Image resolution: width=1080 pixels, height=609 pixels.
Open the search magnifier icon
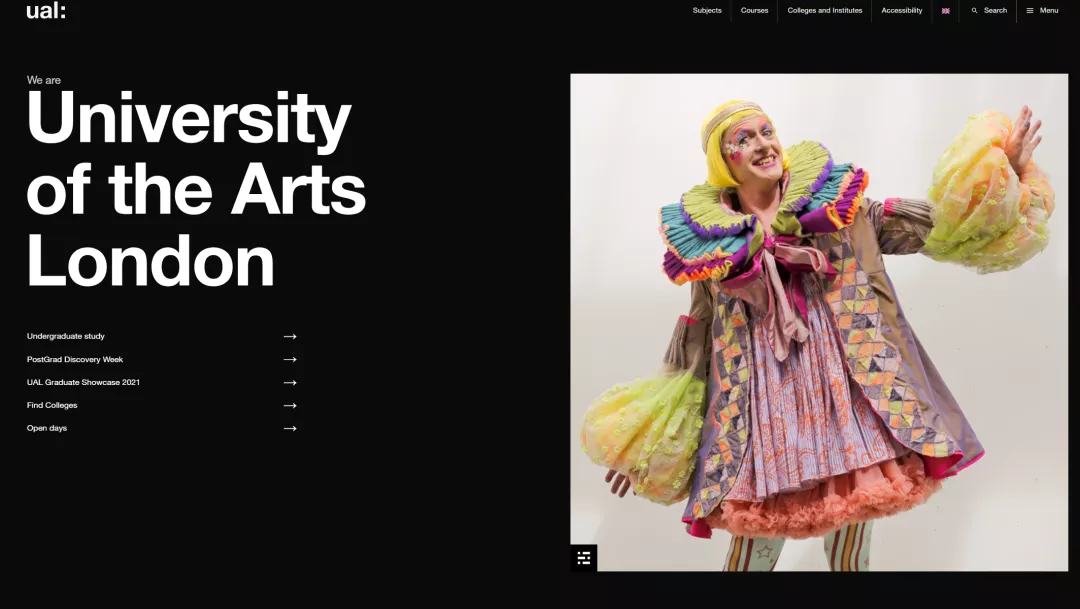coord(974,10)
